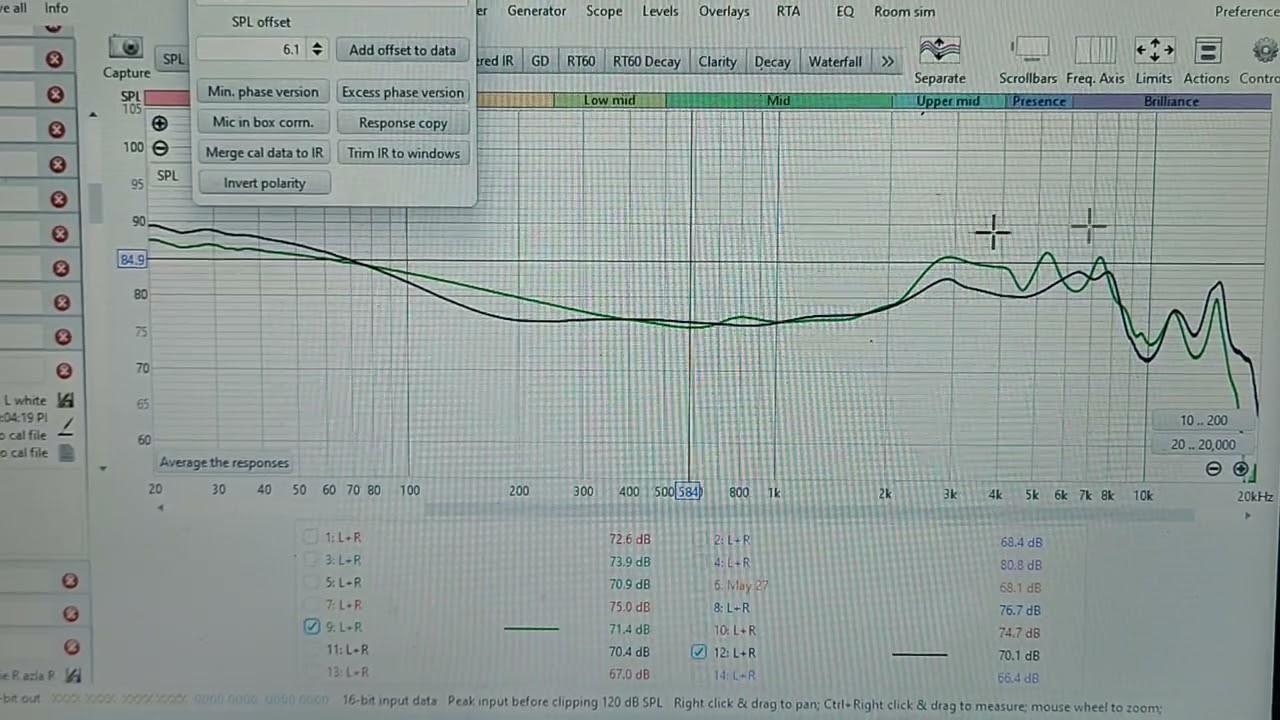Toggle the Scrollbars icon

pos(1028,50)
